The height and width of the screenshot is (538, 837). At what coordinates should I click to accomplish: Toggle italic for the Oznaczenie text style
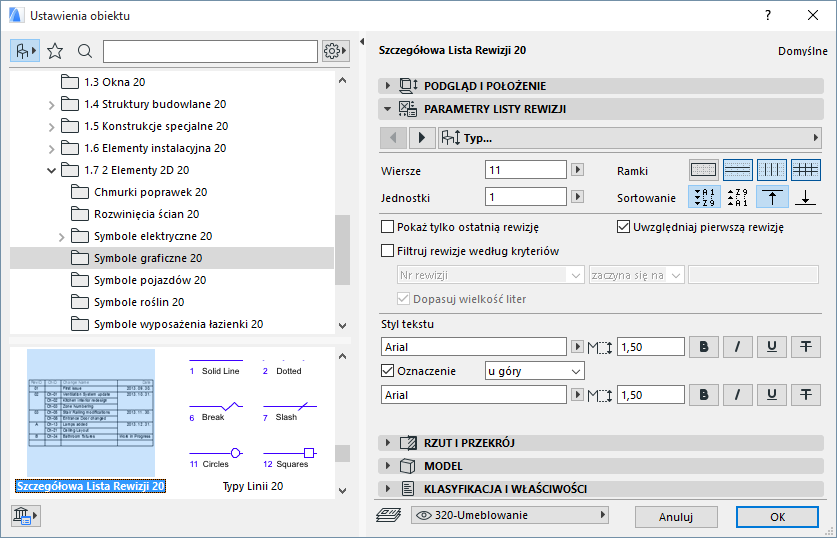point(738,395)
